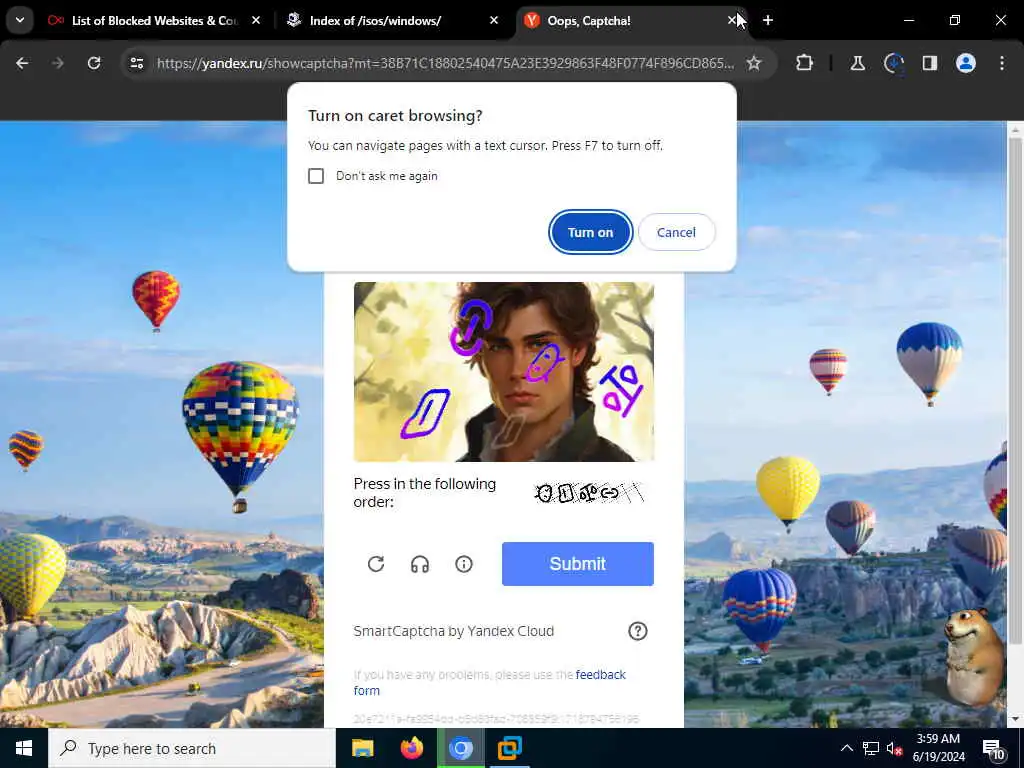Refresh the captcha challenge

point(376,564)
